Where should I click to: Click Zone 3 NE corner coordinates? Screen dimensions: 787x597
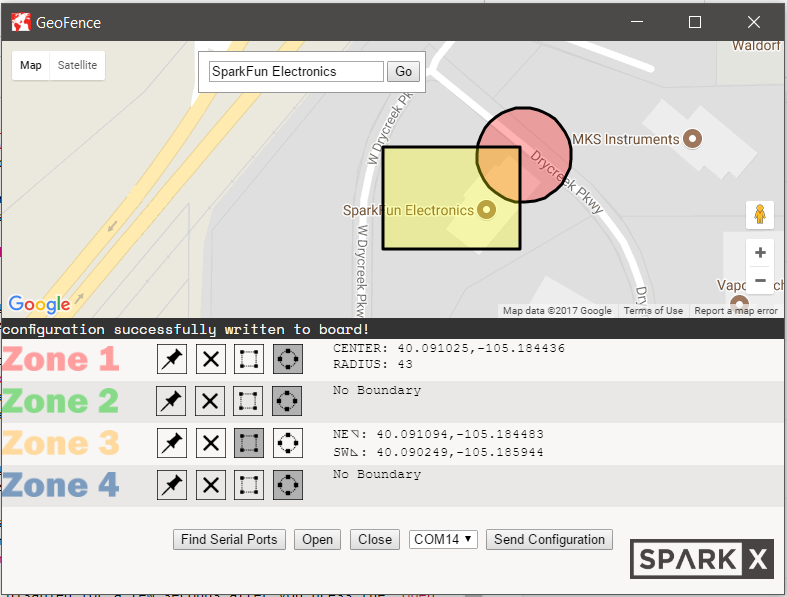click(438, 434)
